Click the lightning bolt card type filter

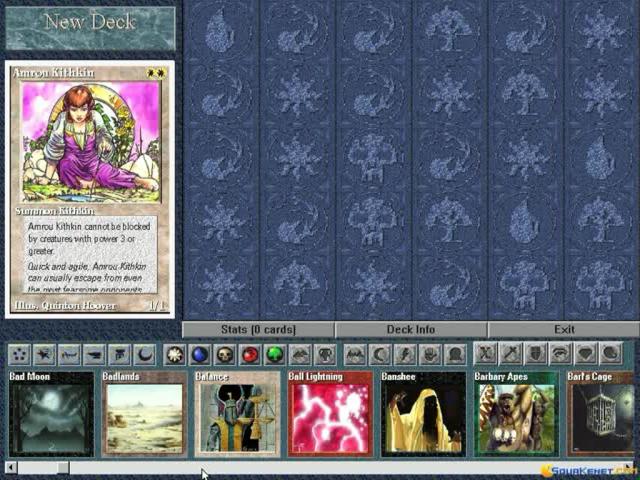pyautogui.click(x=405, y=354)
